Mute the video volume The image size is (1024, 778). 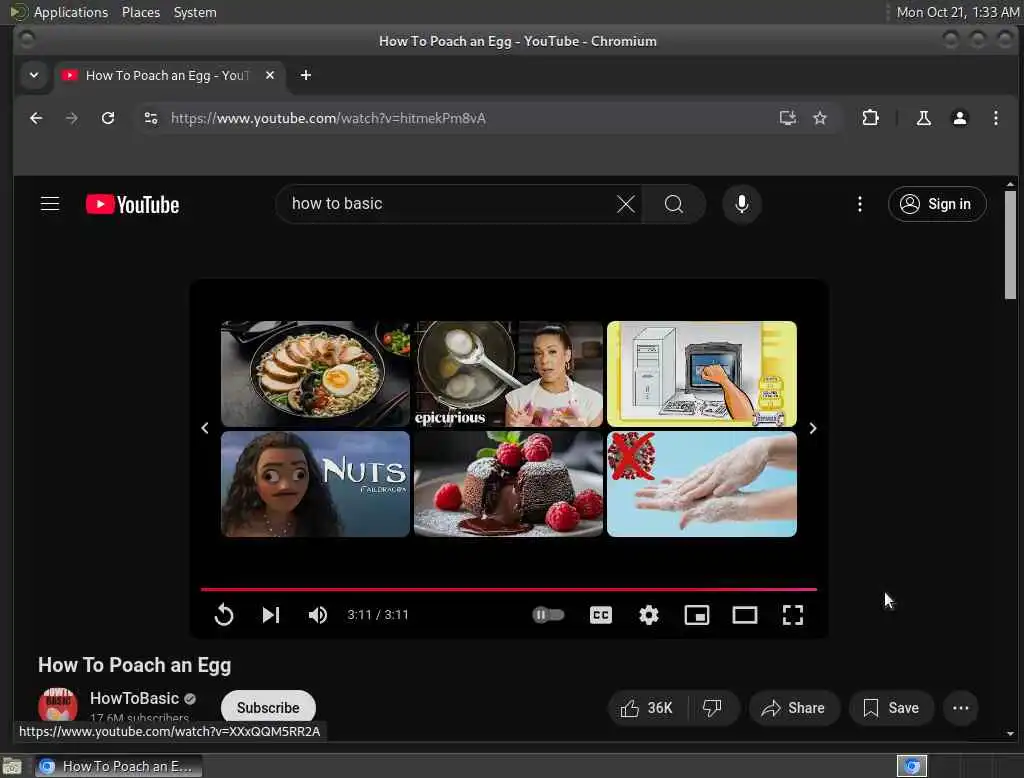pos(318,615)
